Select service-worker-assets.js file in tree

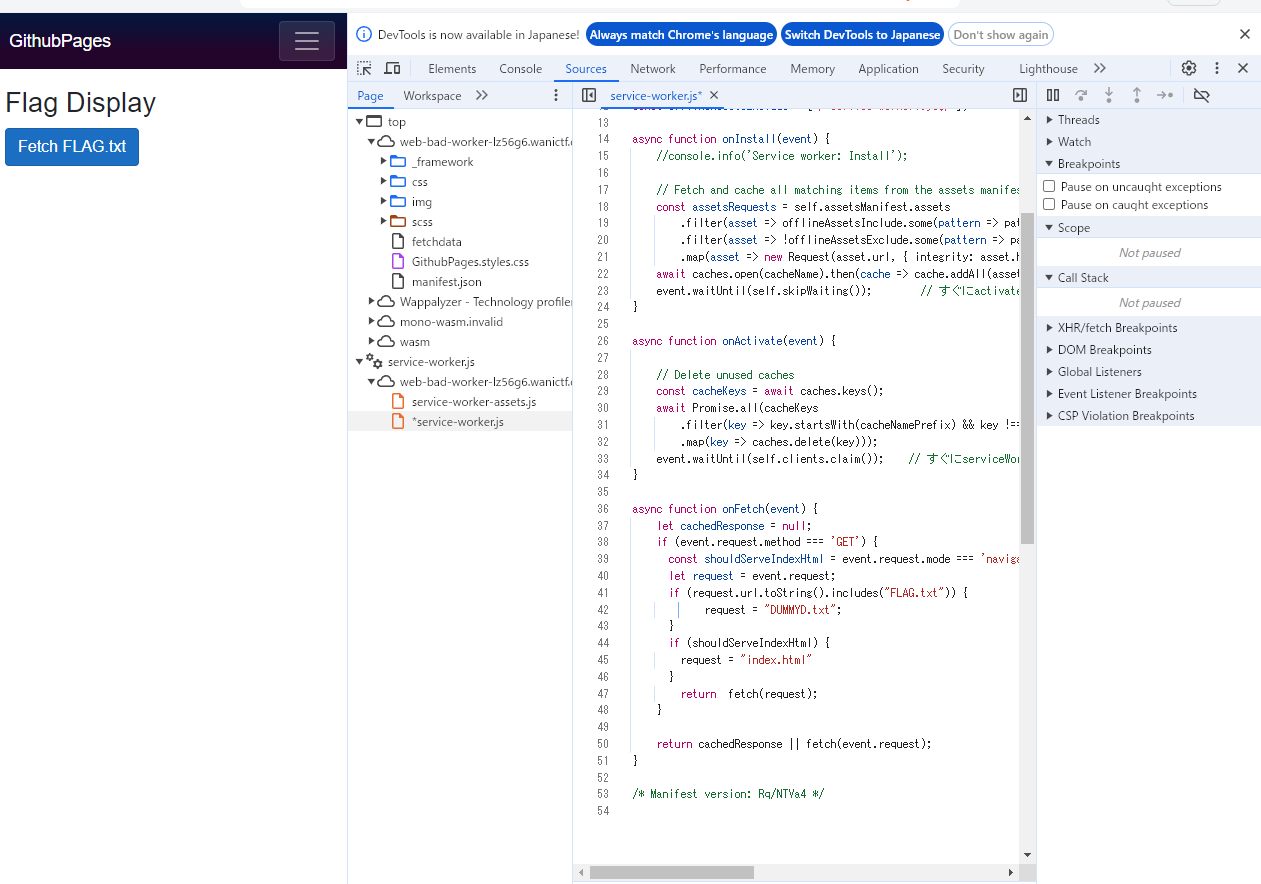tap(473, 402)
